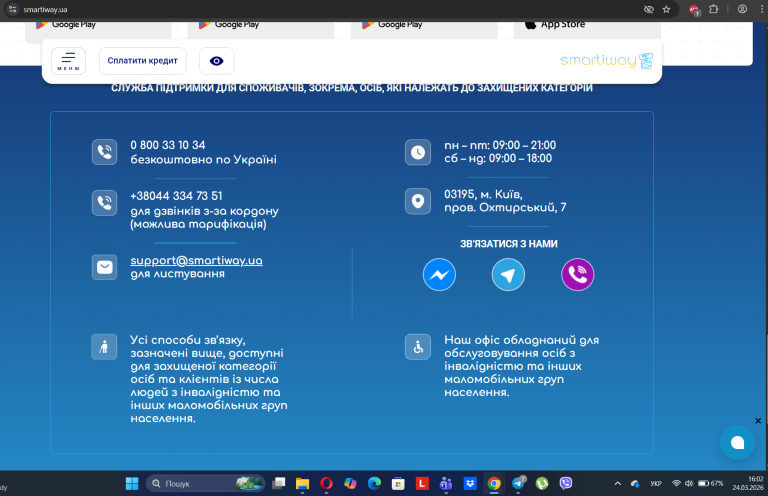This screenshot has height=496, width=768.
Task: Open Microsoft Copilot from the taskbar
Action: tap(350, 484)
